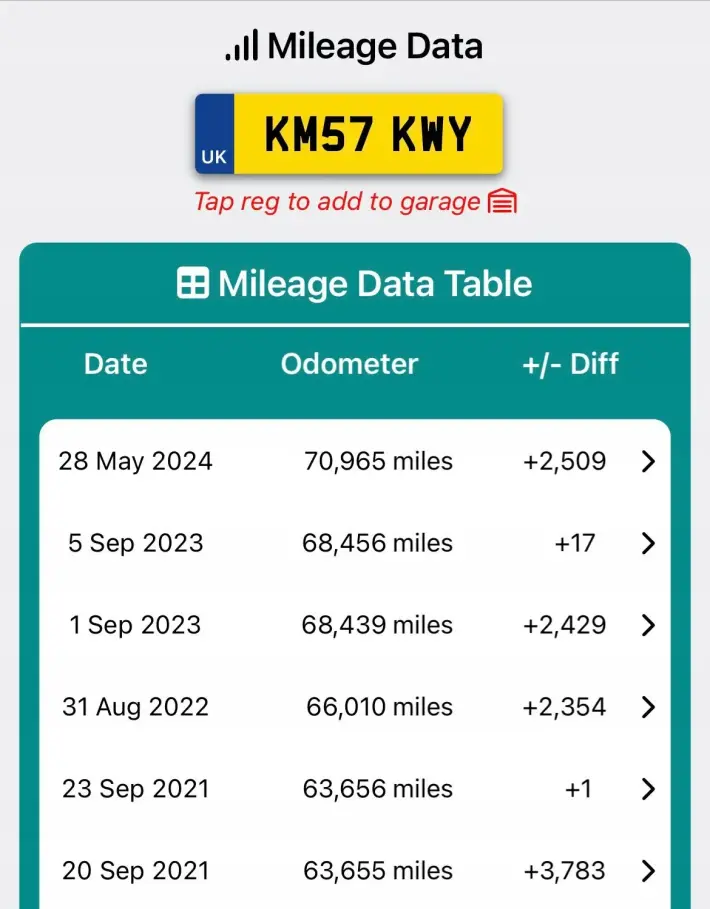
Task: Click the +2,429 difference value
Action: (x=565, y=625)
